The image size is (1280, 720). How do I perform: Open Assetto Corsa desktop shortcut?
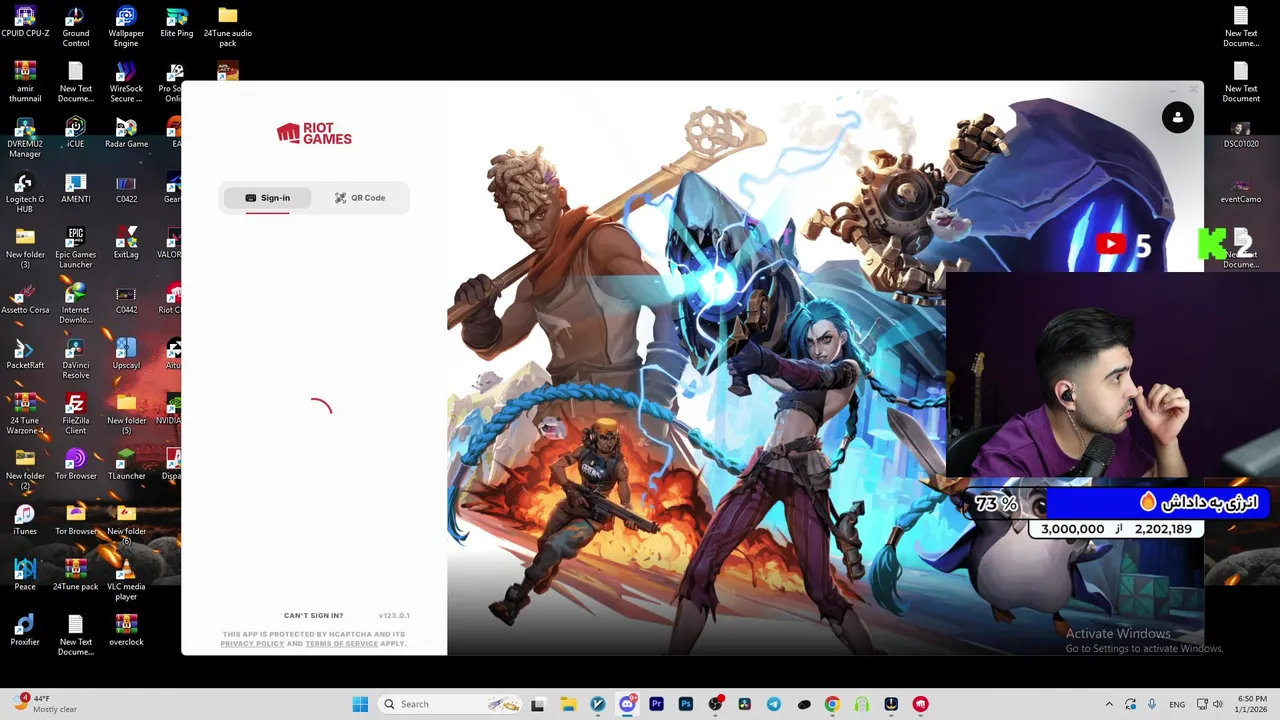25,298
